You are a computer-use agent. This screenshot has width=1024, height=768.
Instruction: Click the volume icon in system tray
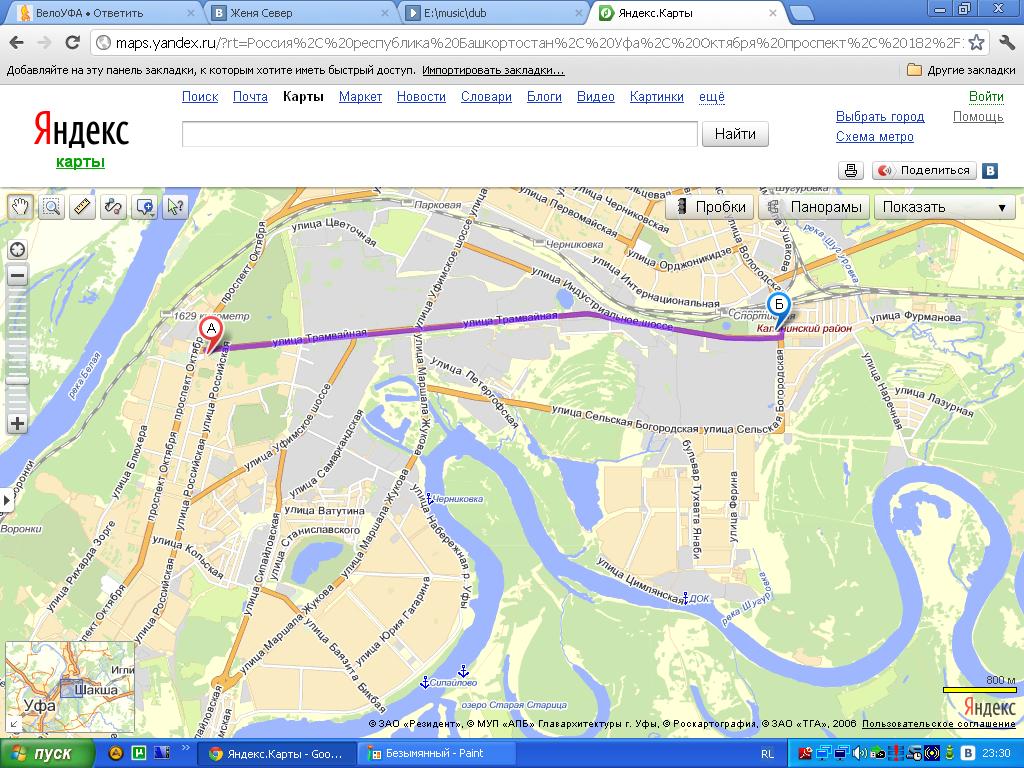862,754
